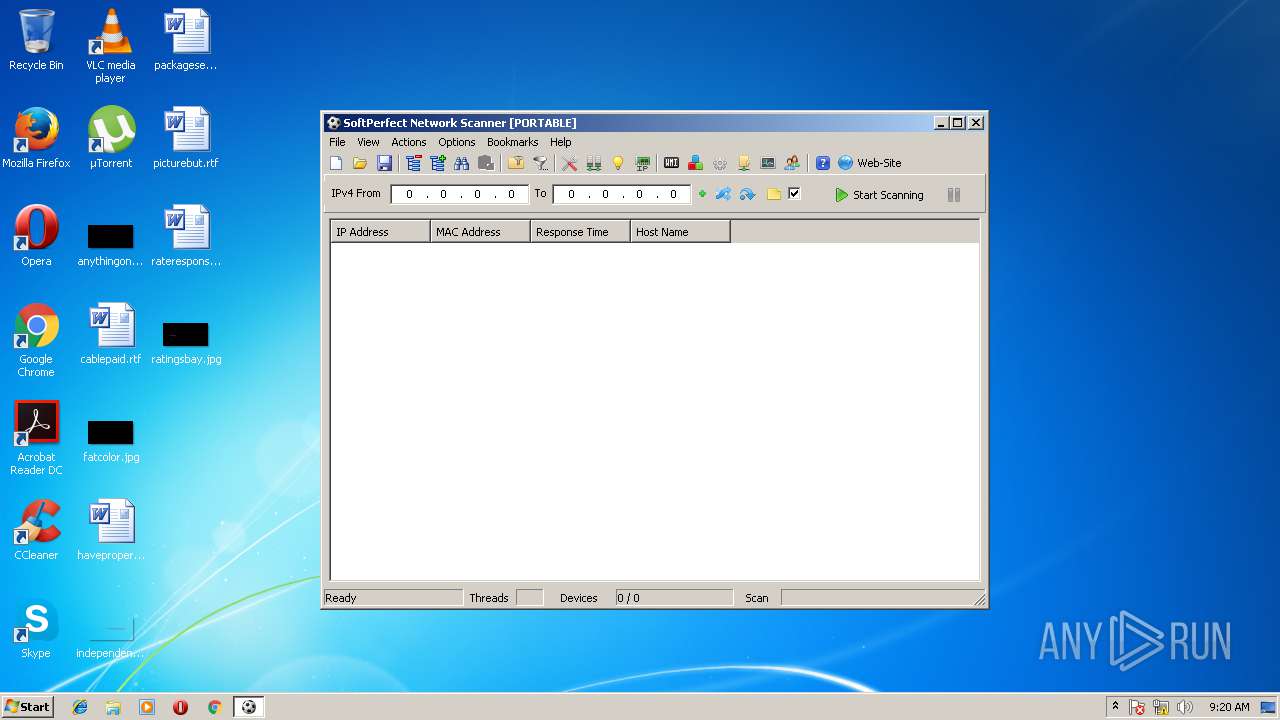The image size is (1280, 720).
Task: Open the Web-Site link in toolbar
Action: [869, 163]
